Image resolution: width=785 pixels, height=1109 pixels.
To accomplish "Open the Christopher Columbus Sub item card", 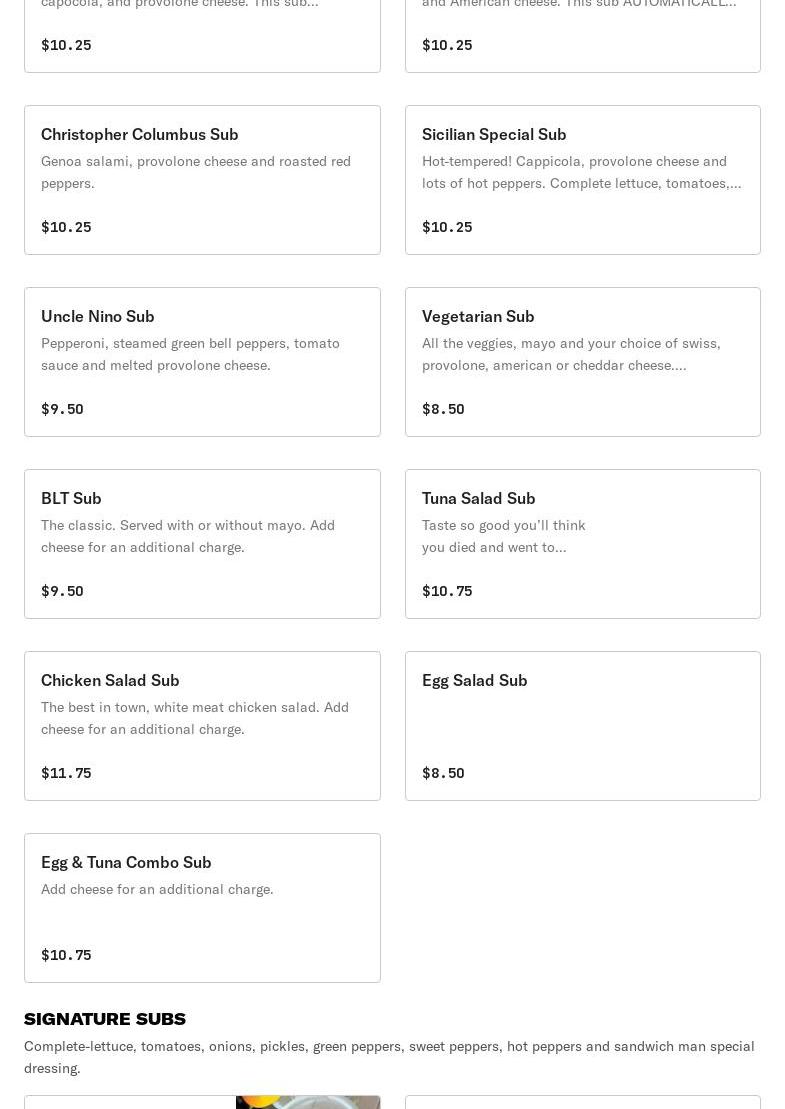I will pos(202,180).
